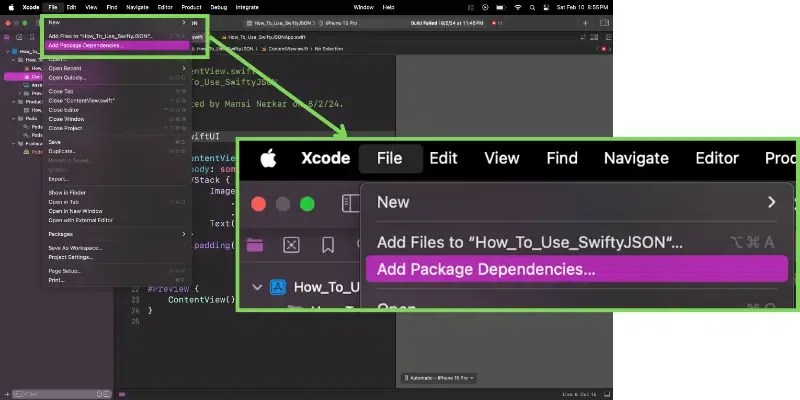Screen dimensions: 800x400
Task: Click the editor options icon in tab bar
Action: coord(594,37)
